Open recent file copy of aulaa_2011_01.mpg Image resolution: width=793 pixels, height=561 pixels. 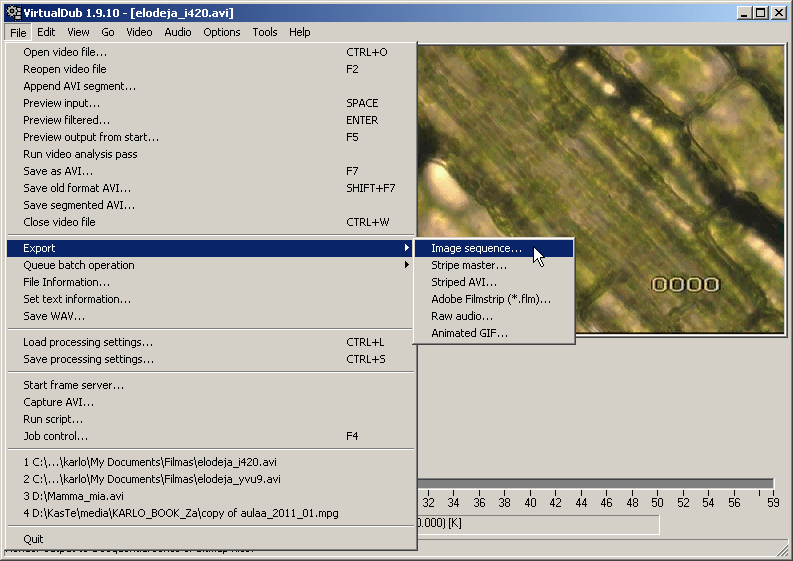(211, 513)
